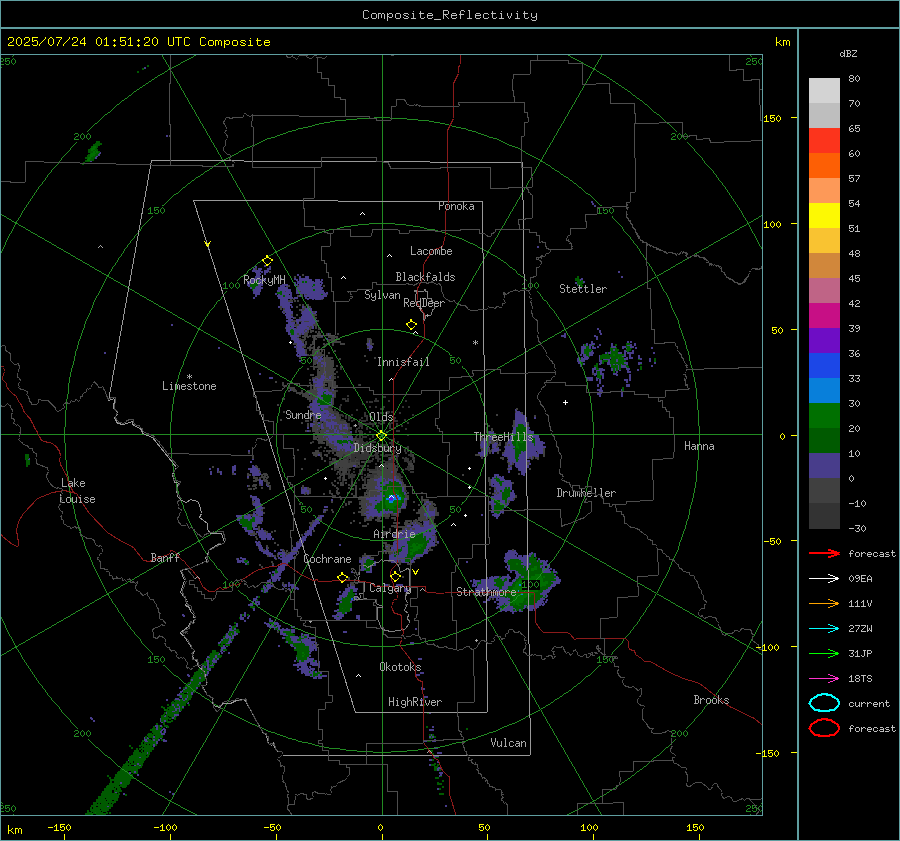900x841 pixels.
Task: Pick the bright yellow 54-51 dBZ swatch
Action: (824, 216)
